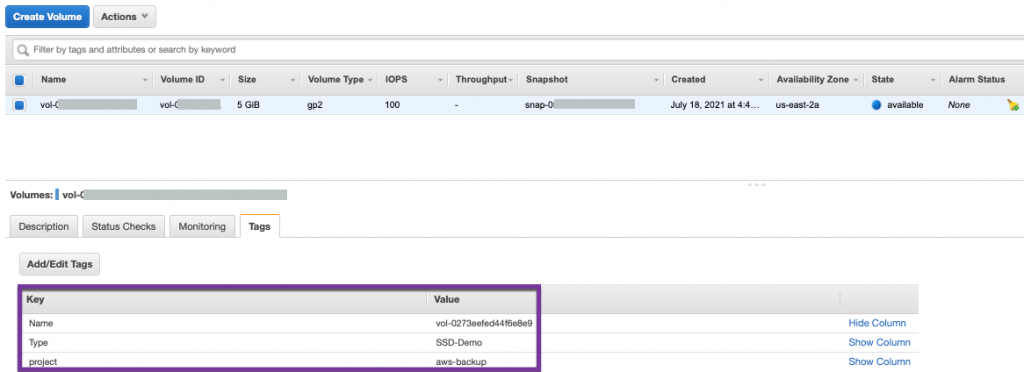The image size is (1024, 372).
Task: Switch to the Description tab
Action: coord(44,226)
